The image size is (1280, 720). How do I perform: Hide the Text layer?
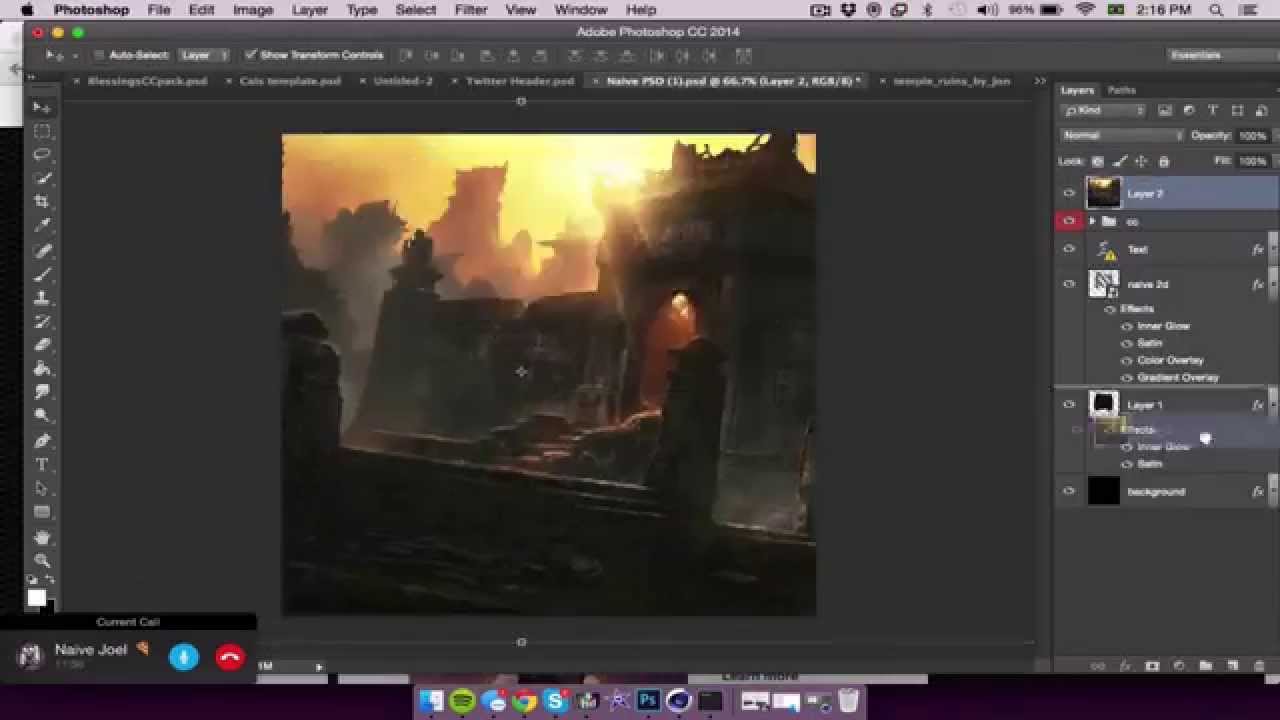pyautogui.click(x=1069, y=249)
